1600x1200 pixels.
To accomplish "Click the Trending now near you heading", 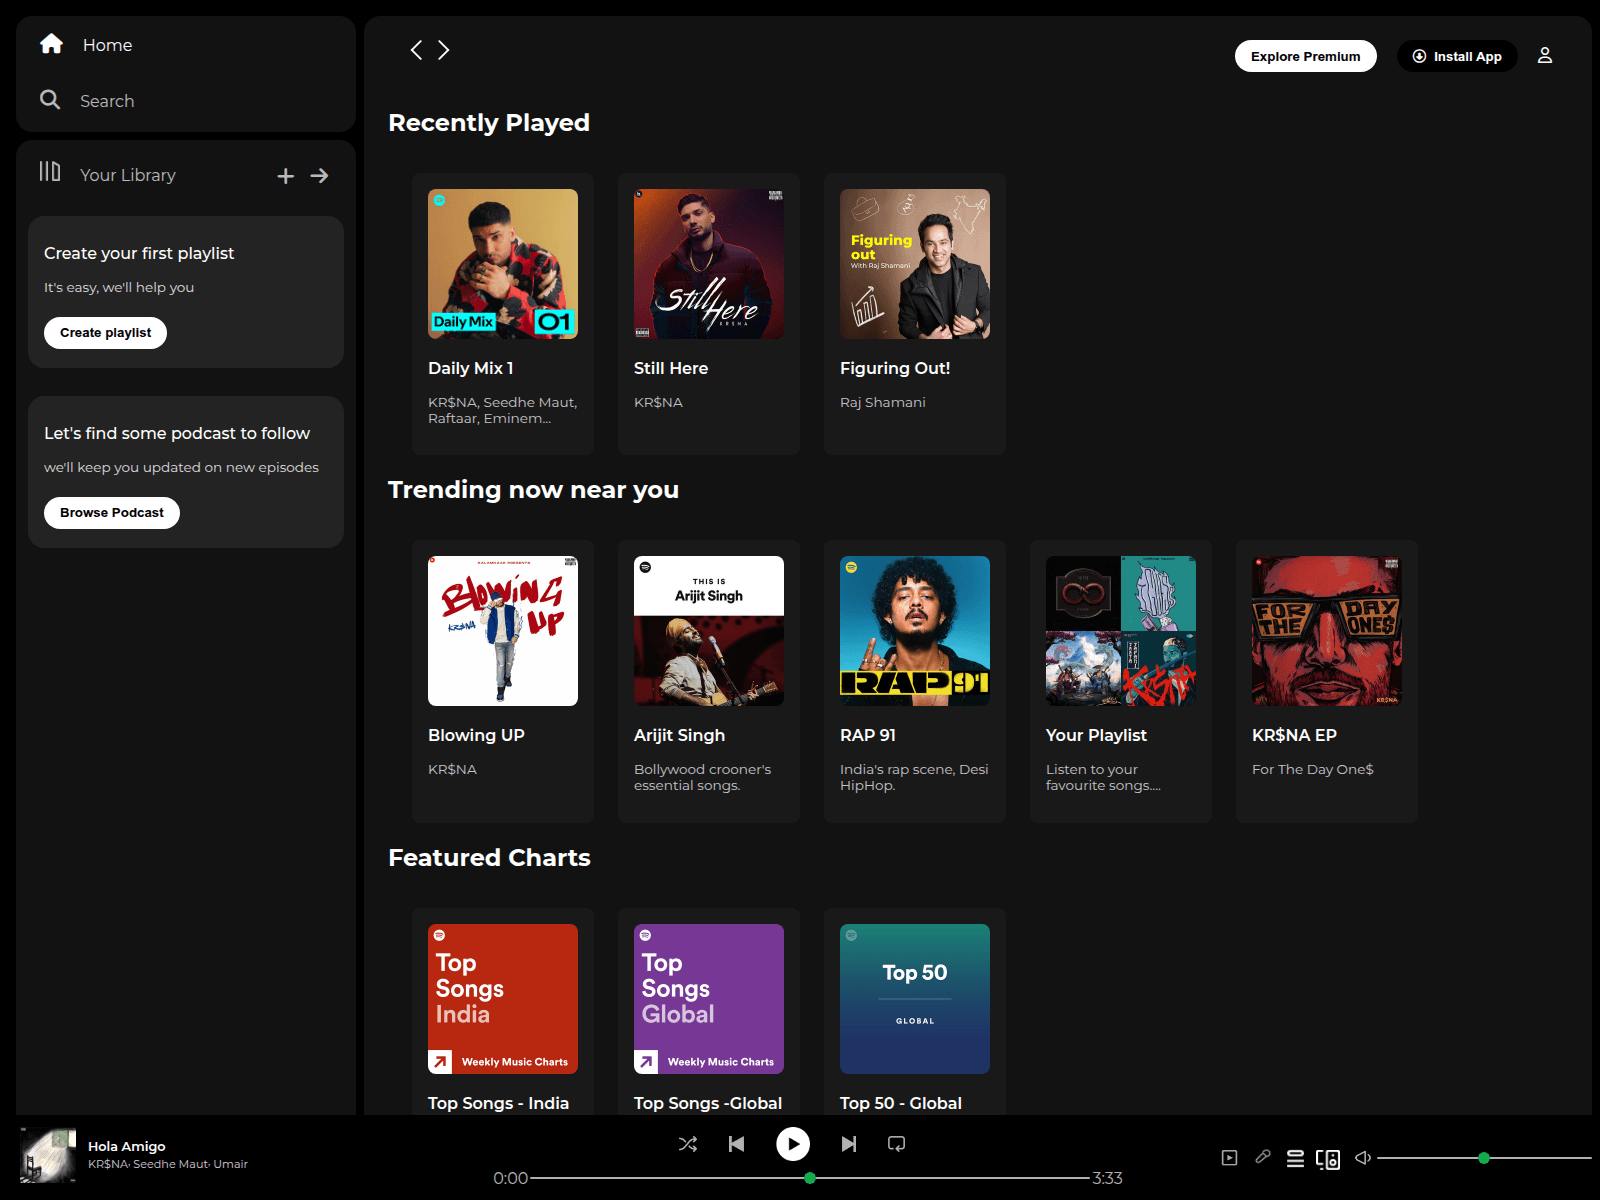I will pos(533,490).
